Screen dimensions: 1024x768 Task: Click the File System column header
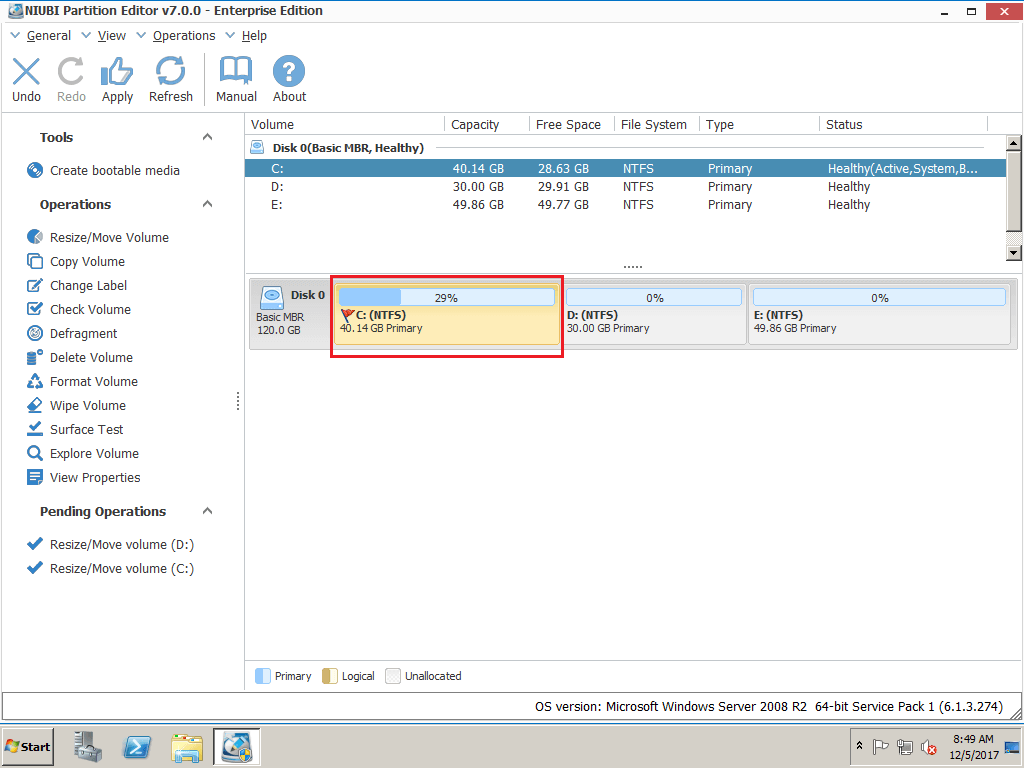[656, 125]
